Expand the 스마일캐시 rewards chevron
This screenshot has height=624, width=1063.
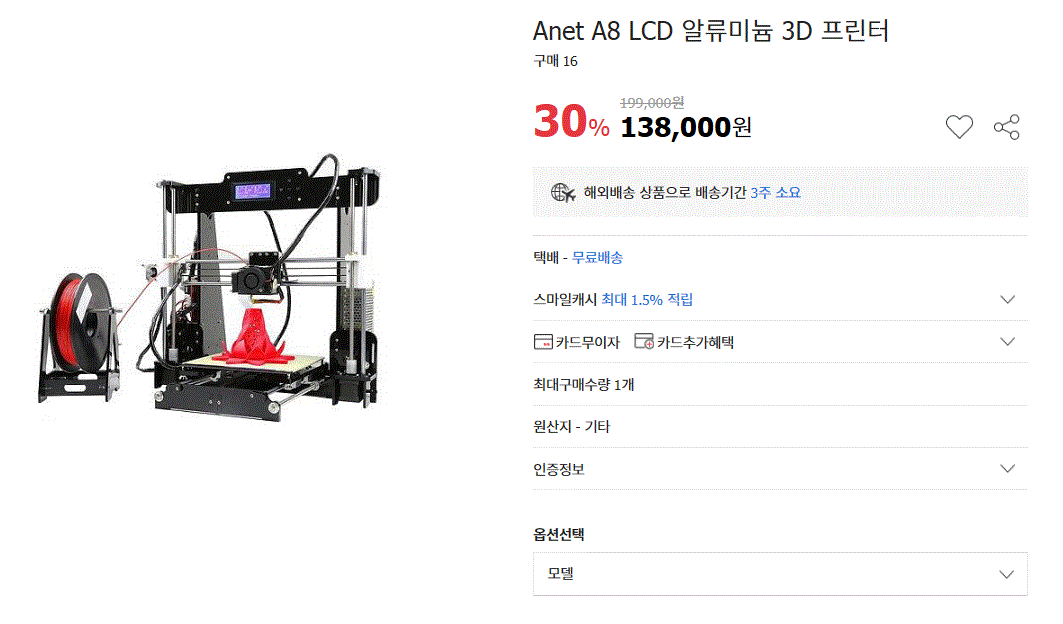[x=1007, y=299]
